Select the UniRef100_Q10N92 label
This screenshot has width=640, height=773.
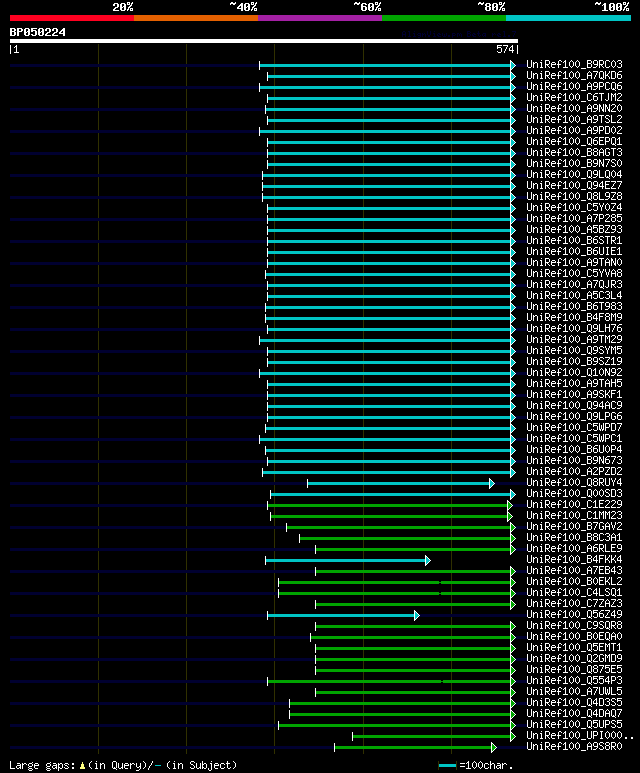tap(574, 373)
